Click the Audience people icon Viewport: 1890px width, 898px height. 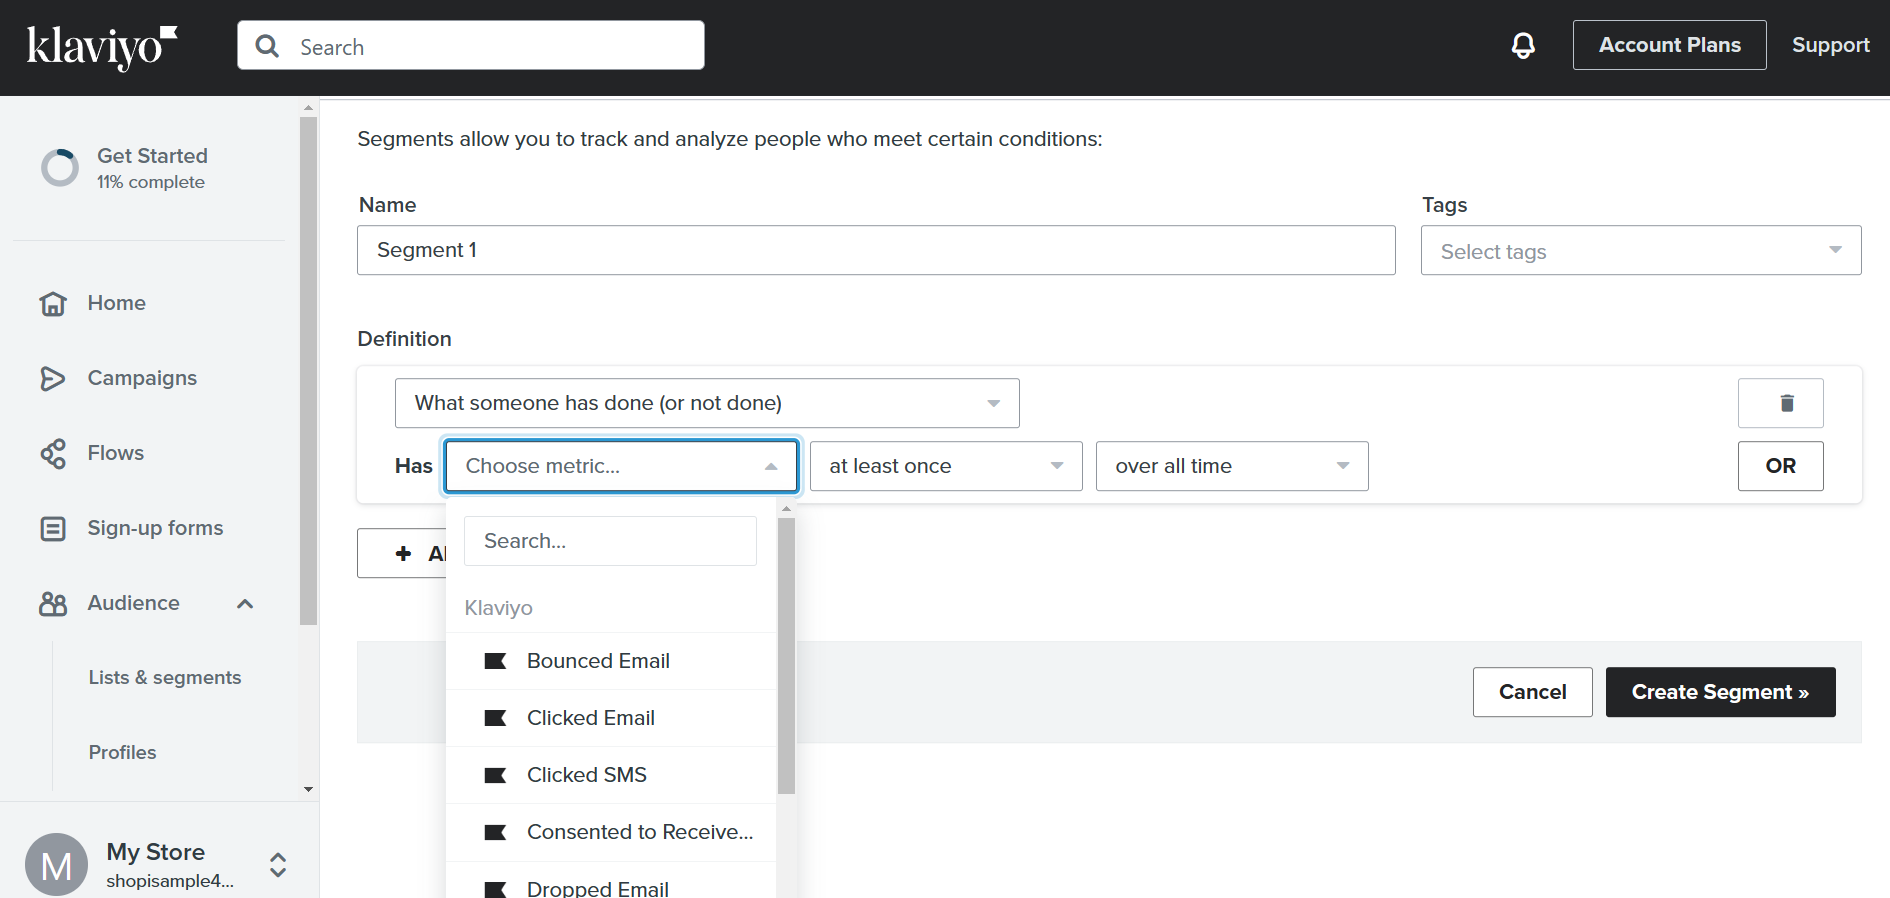tap(53, 603)
